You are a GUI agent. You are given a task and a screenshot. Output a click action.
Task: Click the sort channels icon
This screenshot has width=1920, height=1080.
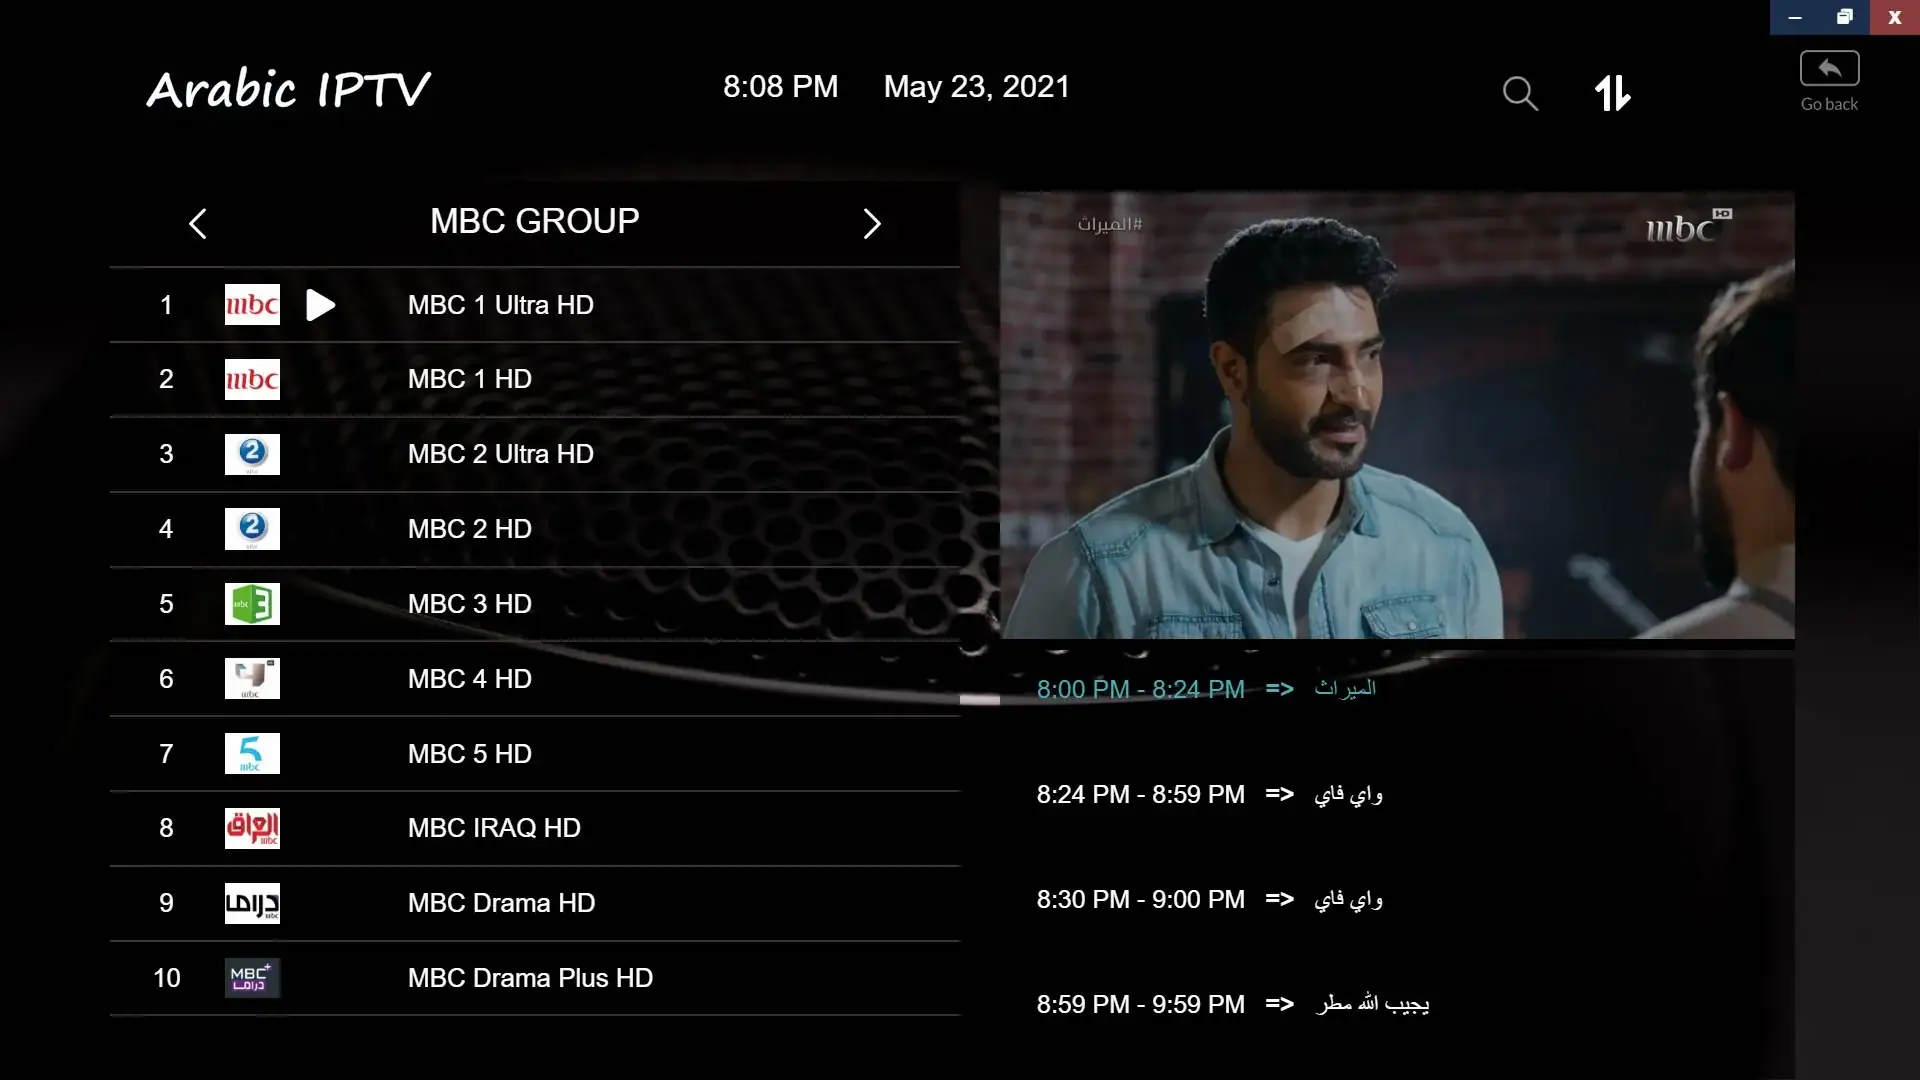(1613, 92)
